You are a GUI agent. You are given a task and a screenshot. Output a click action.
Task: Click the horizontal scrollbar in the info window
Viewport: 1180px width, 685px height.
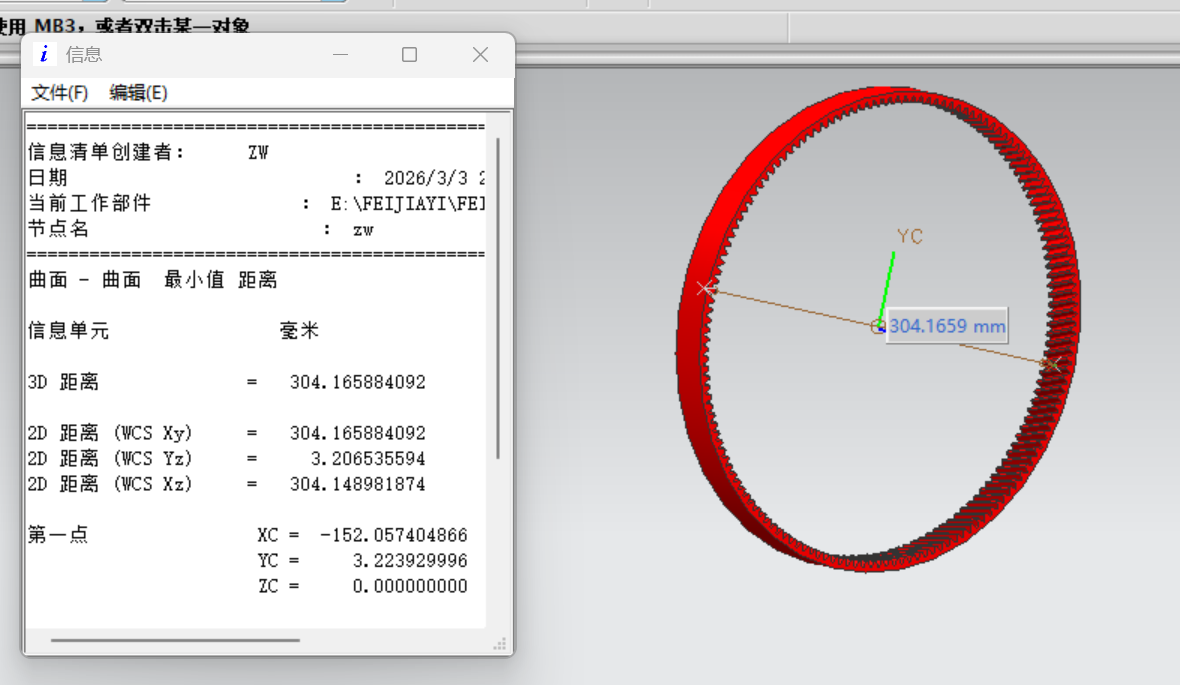tap(175, 640)
